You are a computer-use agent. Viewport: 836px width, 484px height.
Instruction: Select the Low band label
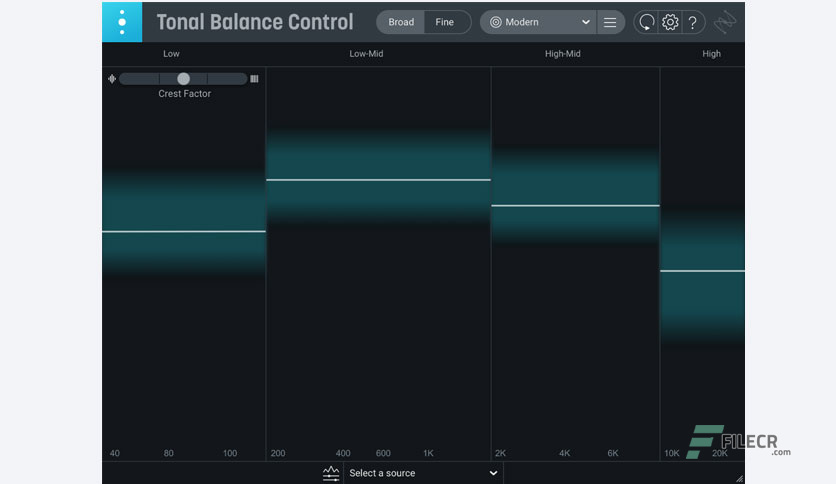(171, 54)
